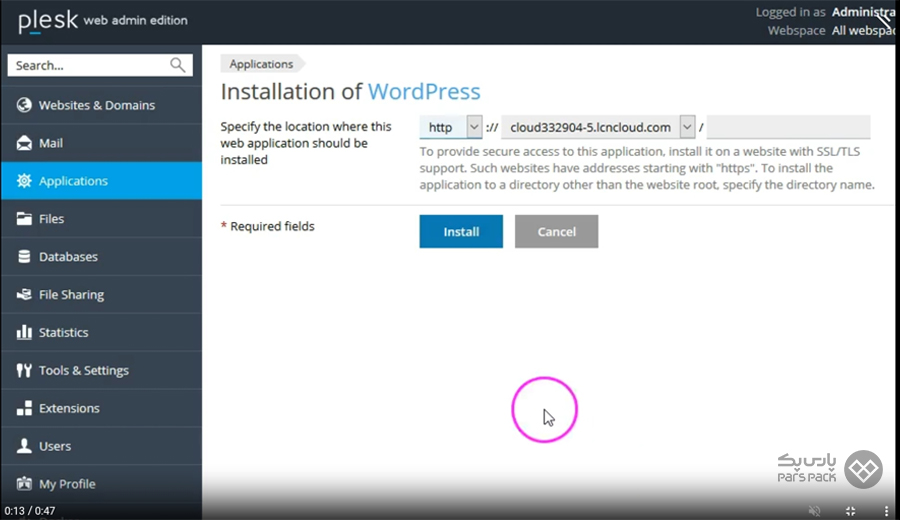Go to Mail section
Image resolution: width=900 pixels, height=520 pixels.
point(101,143)
